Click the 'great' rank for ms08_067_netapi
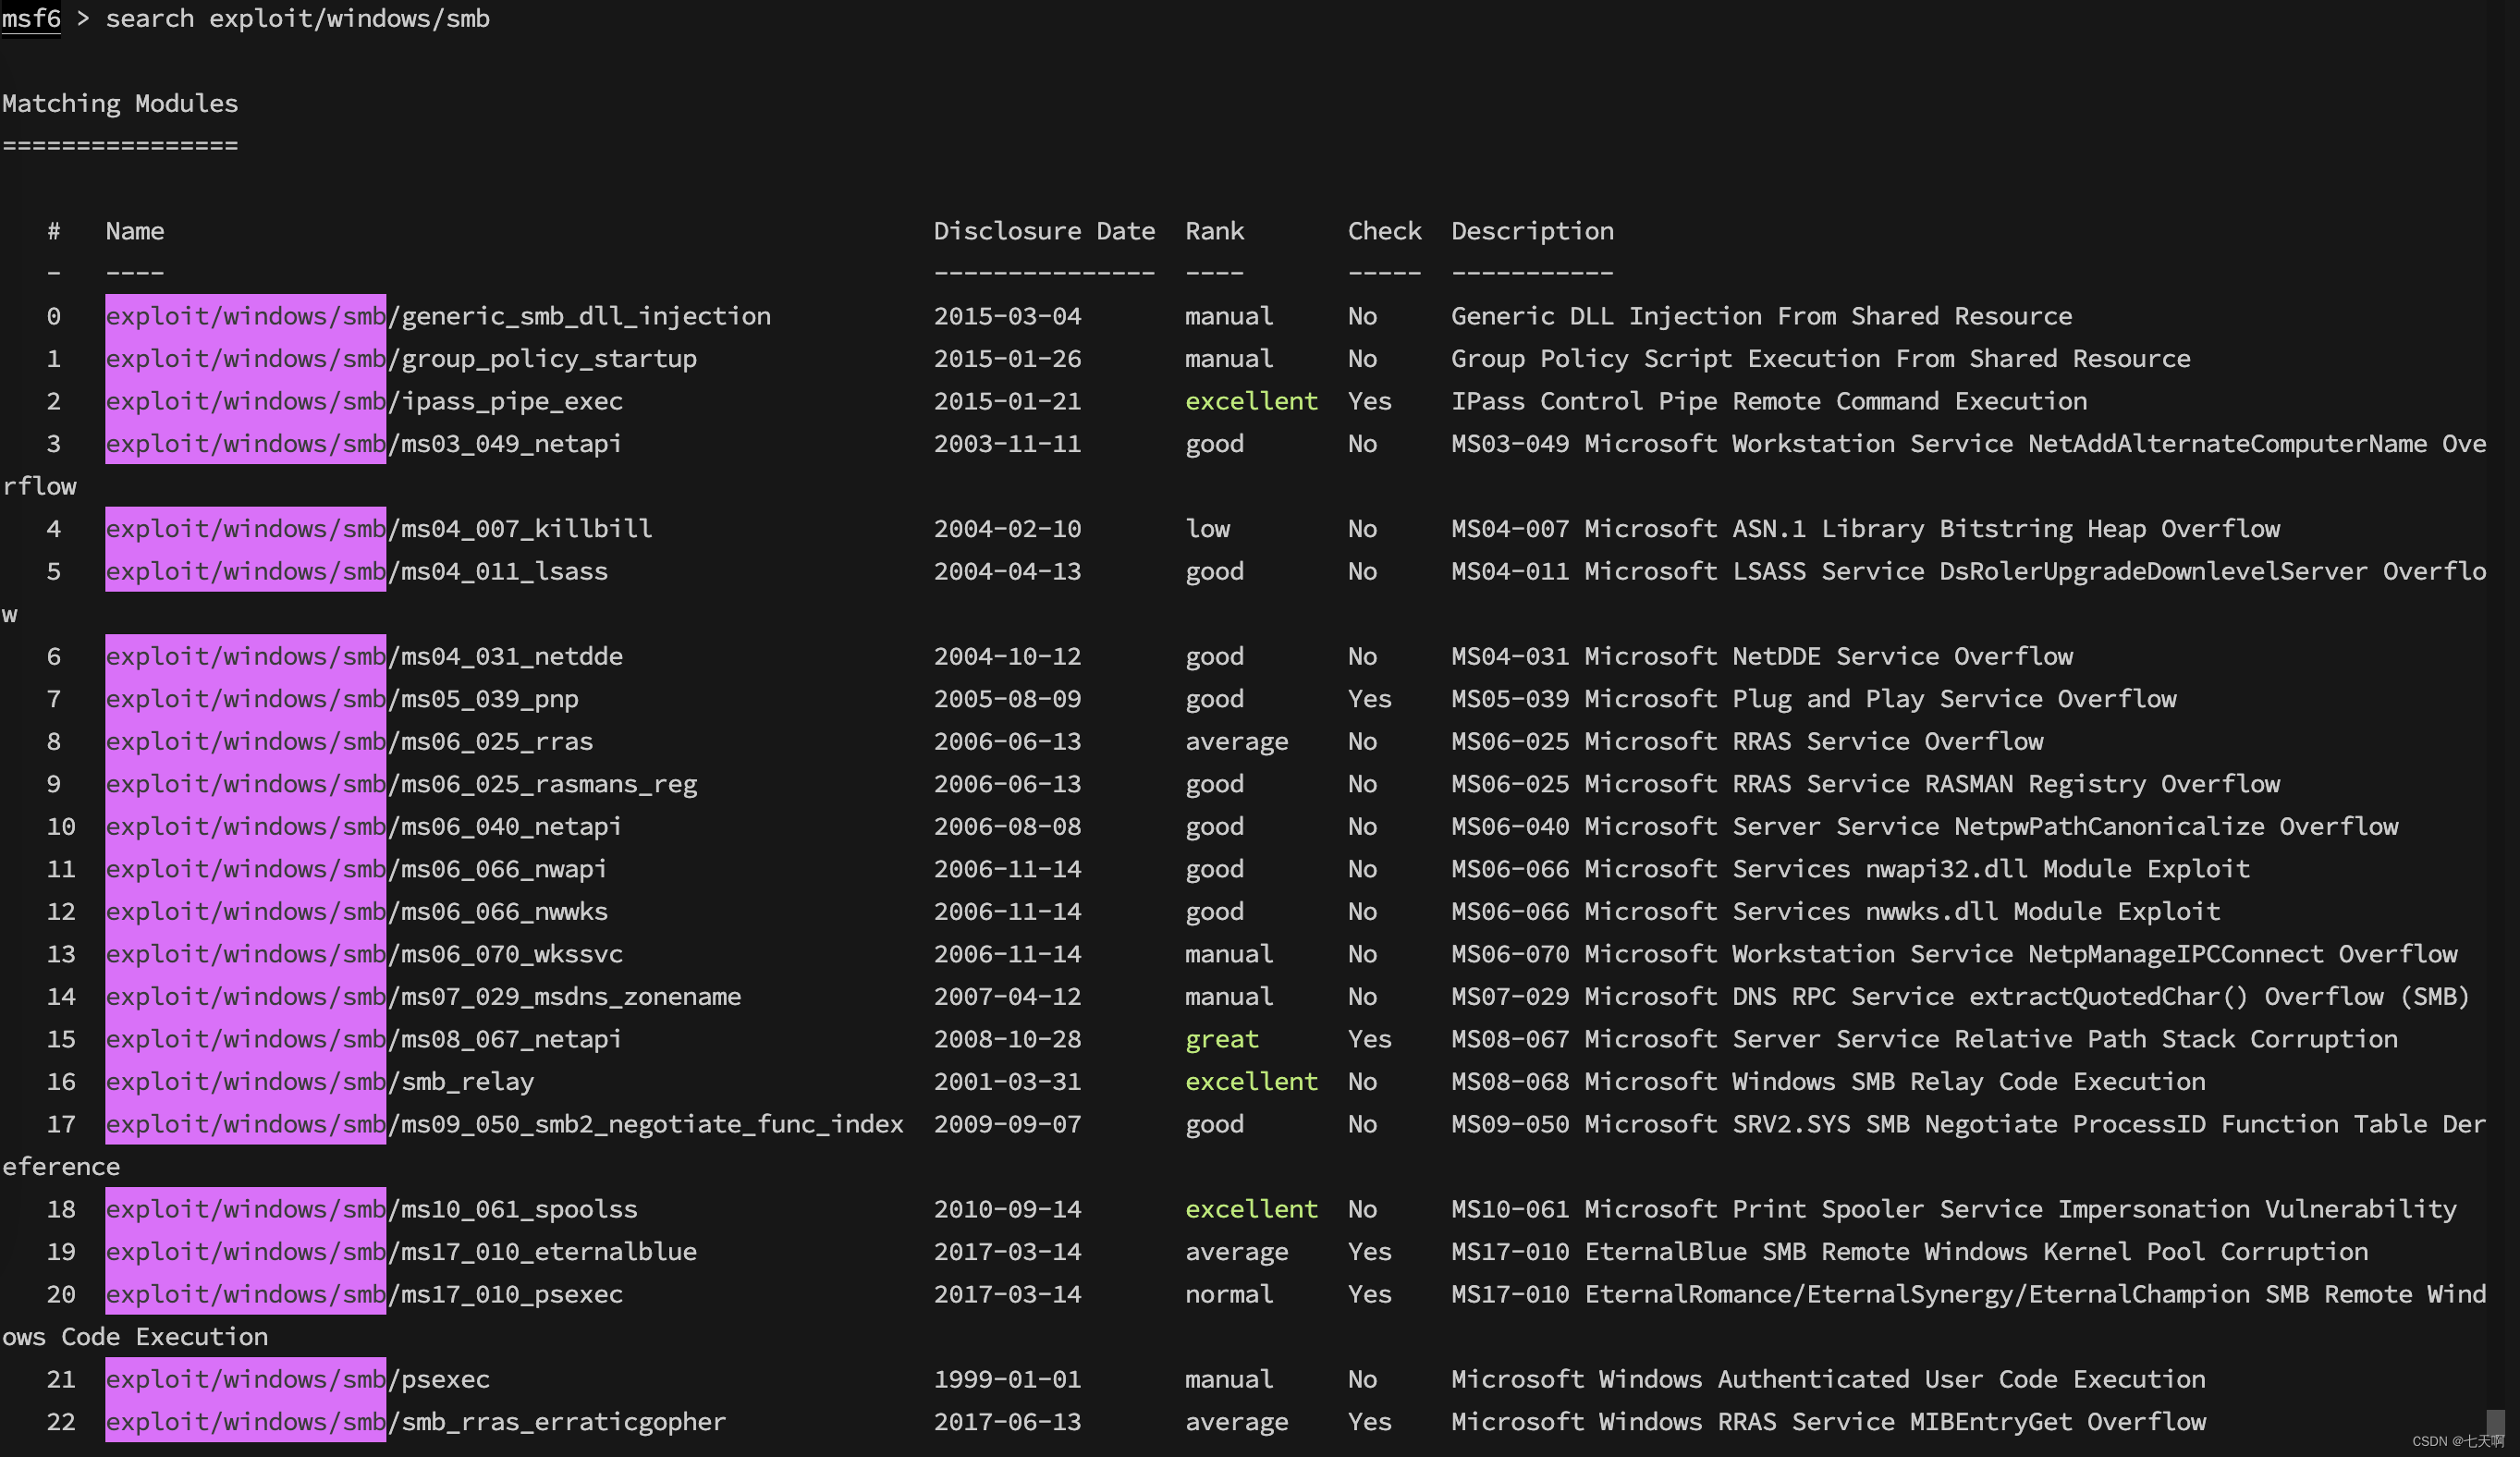Viewport: 2520px width, 1457px height. [1222, 1038]
